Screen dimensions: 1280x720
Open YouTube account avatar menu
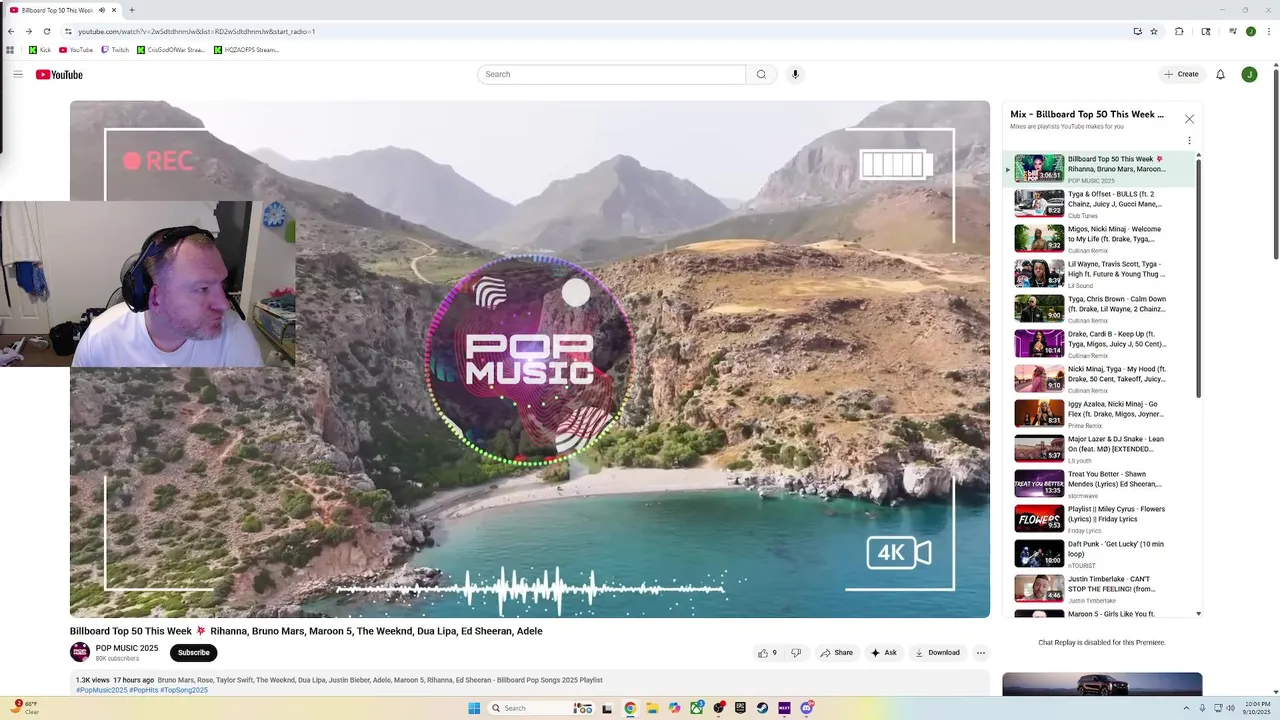pyautogui.click(x=1249, y=74)
